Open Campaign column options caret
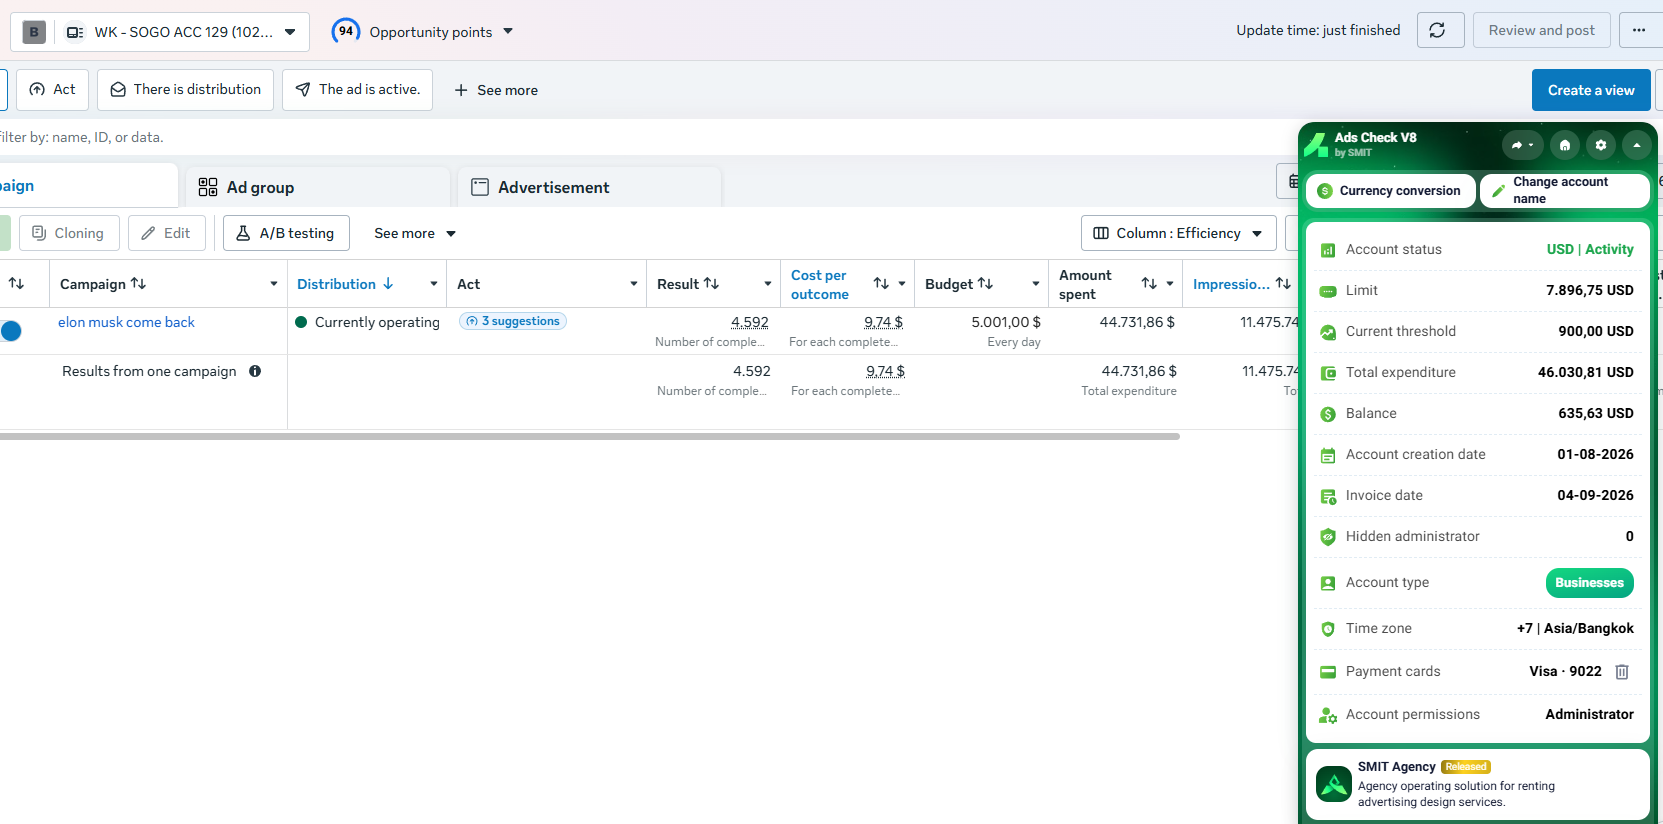 coord(274,284)
